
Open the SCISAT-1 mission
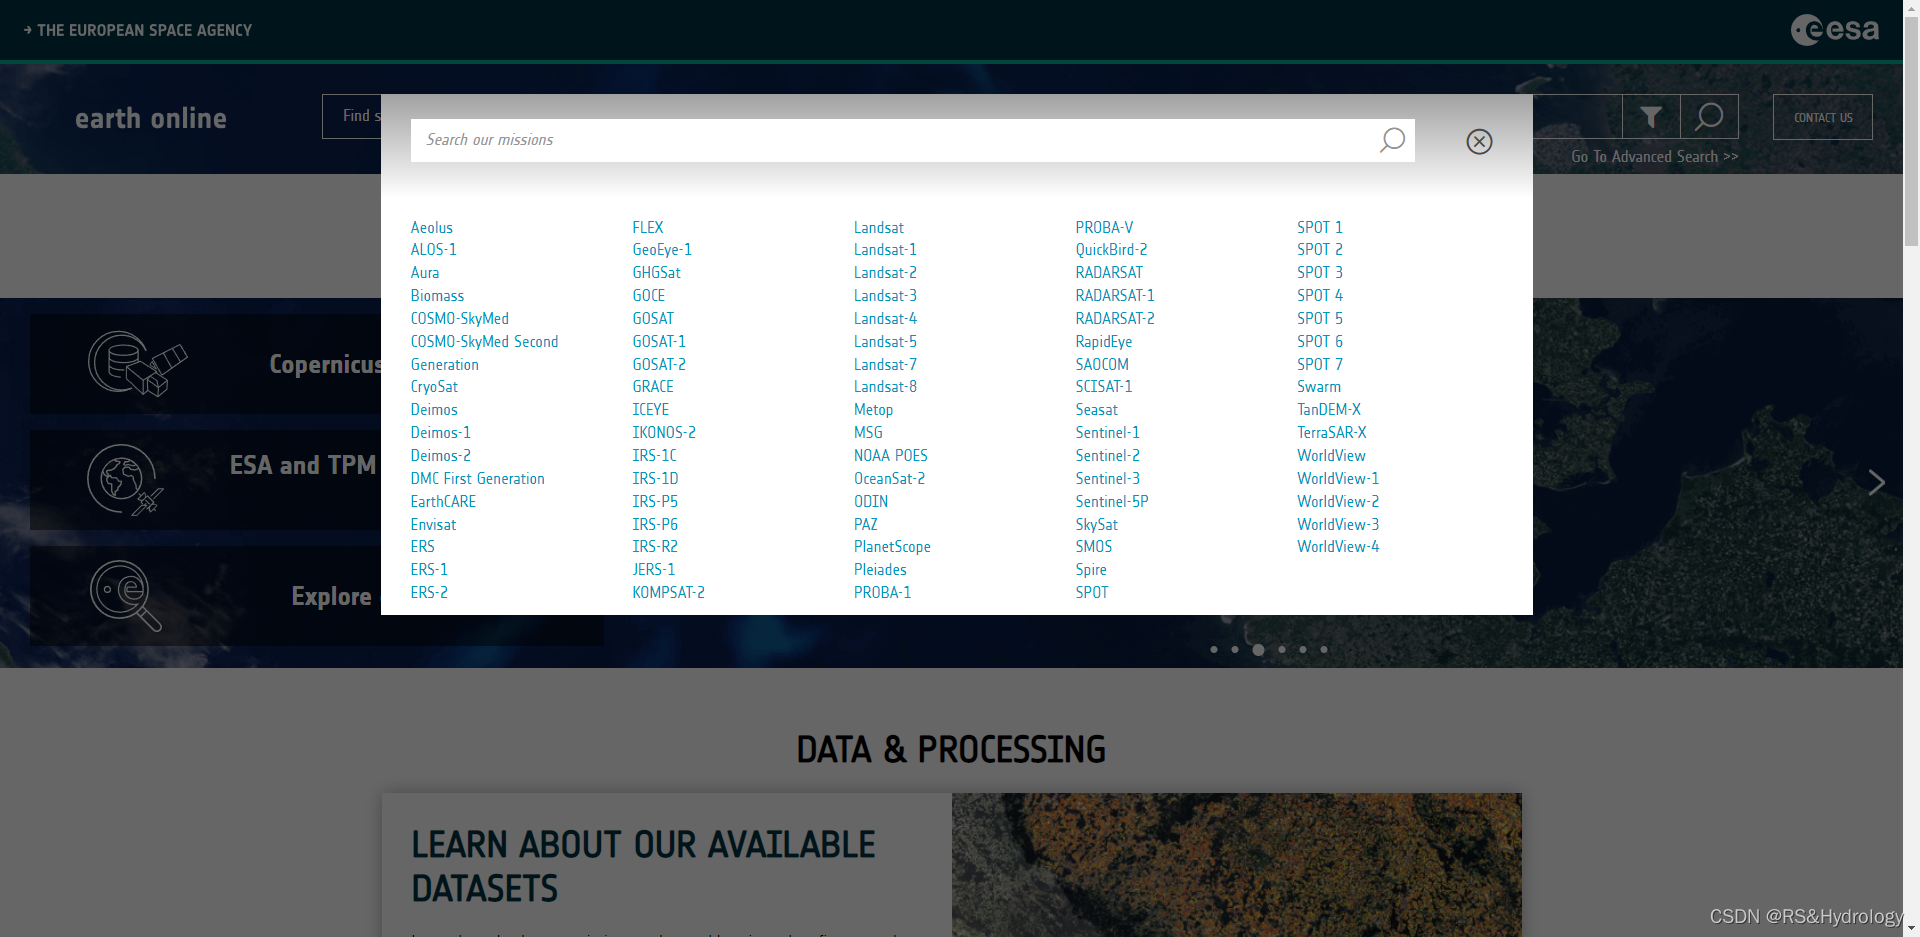1104,387
